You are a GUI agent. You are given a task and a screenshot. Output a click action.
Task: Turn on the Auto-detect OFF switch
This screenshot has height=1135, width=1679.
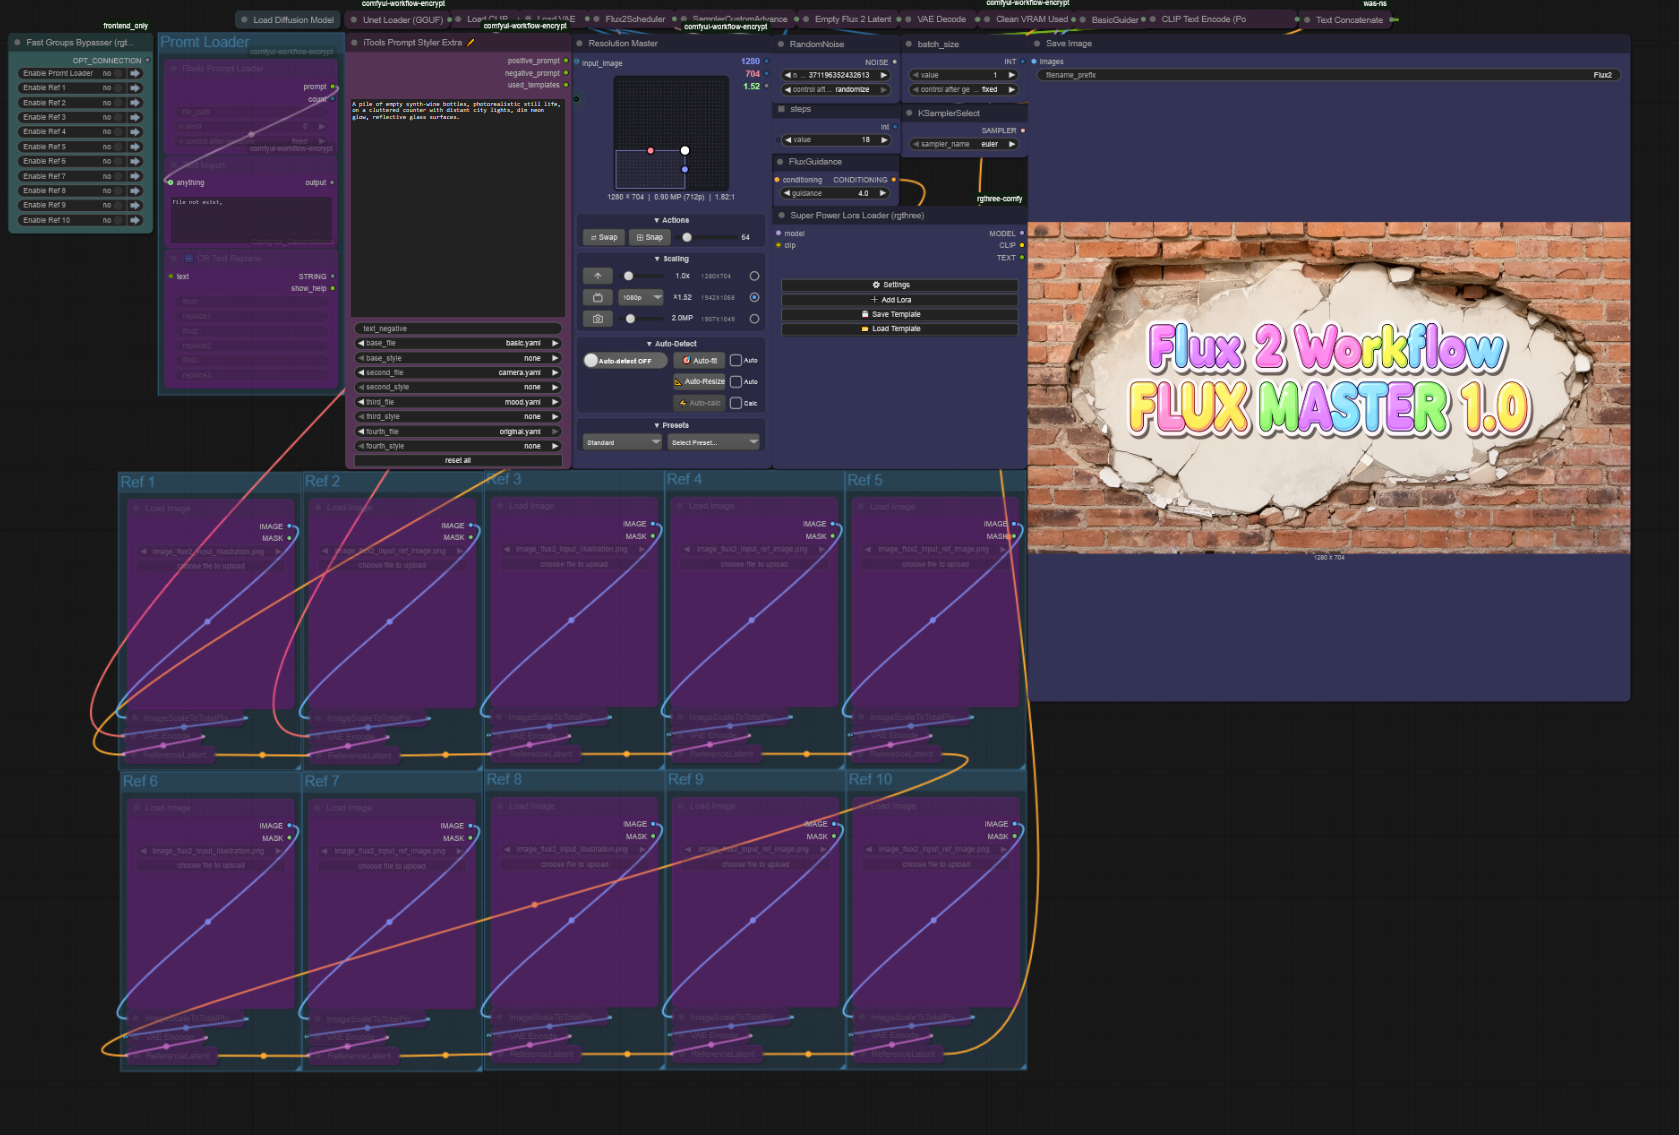click(x=623, y=360)
